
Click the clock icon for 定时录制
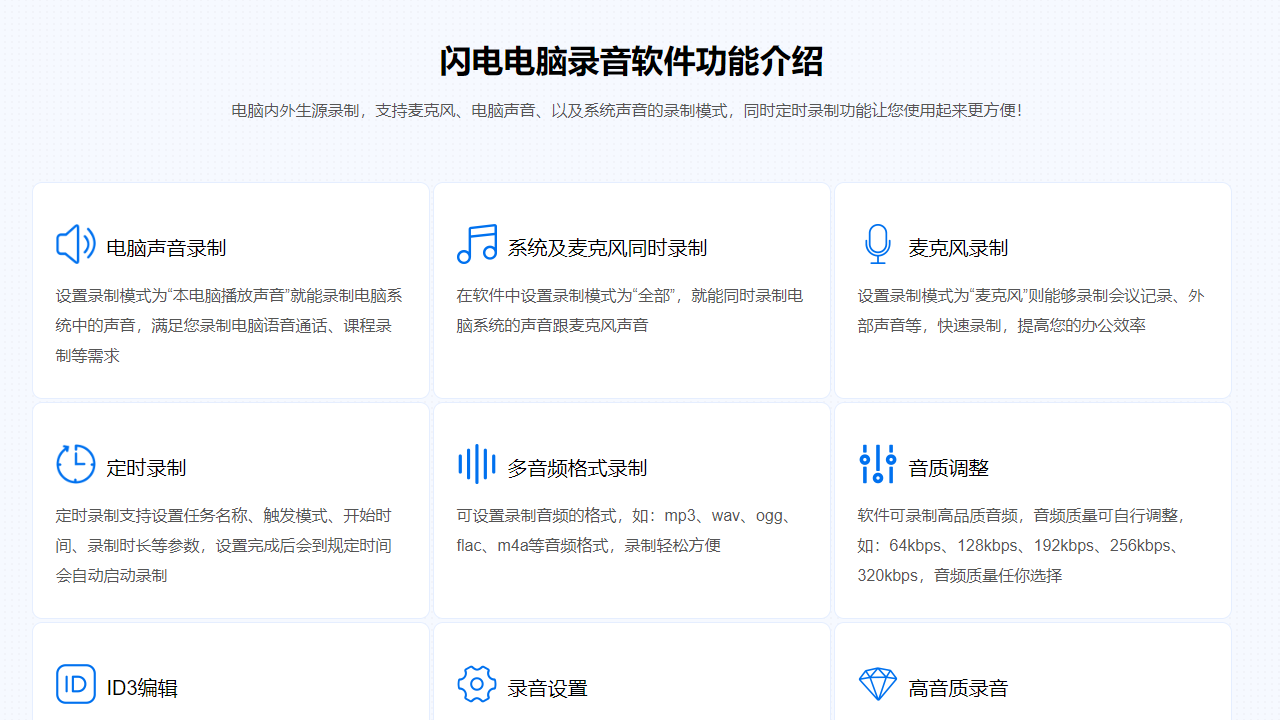75,463
